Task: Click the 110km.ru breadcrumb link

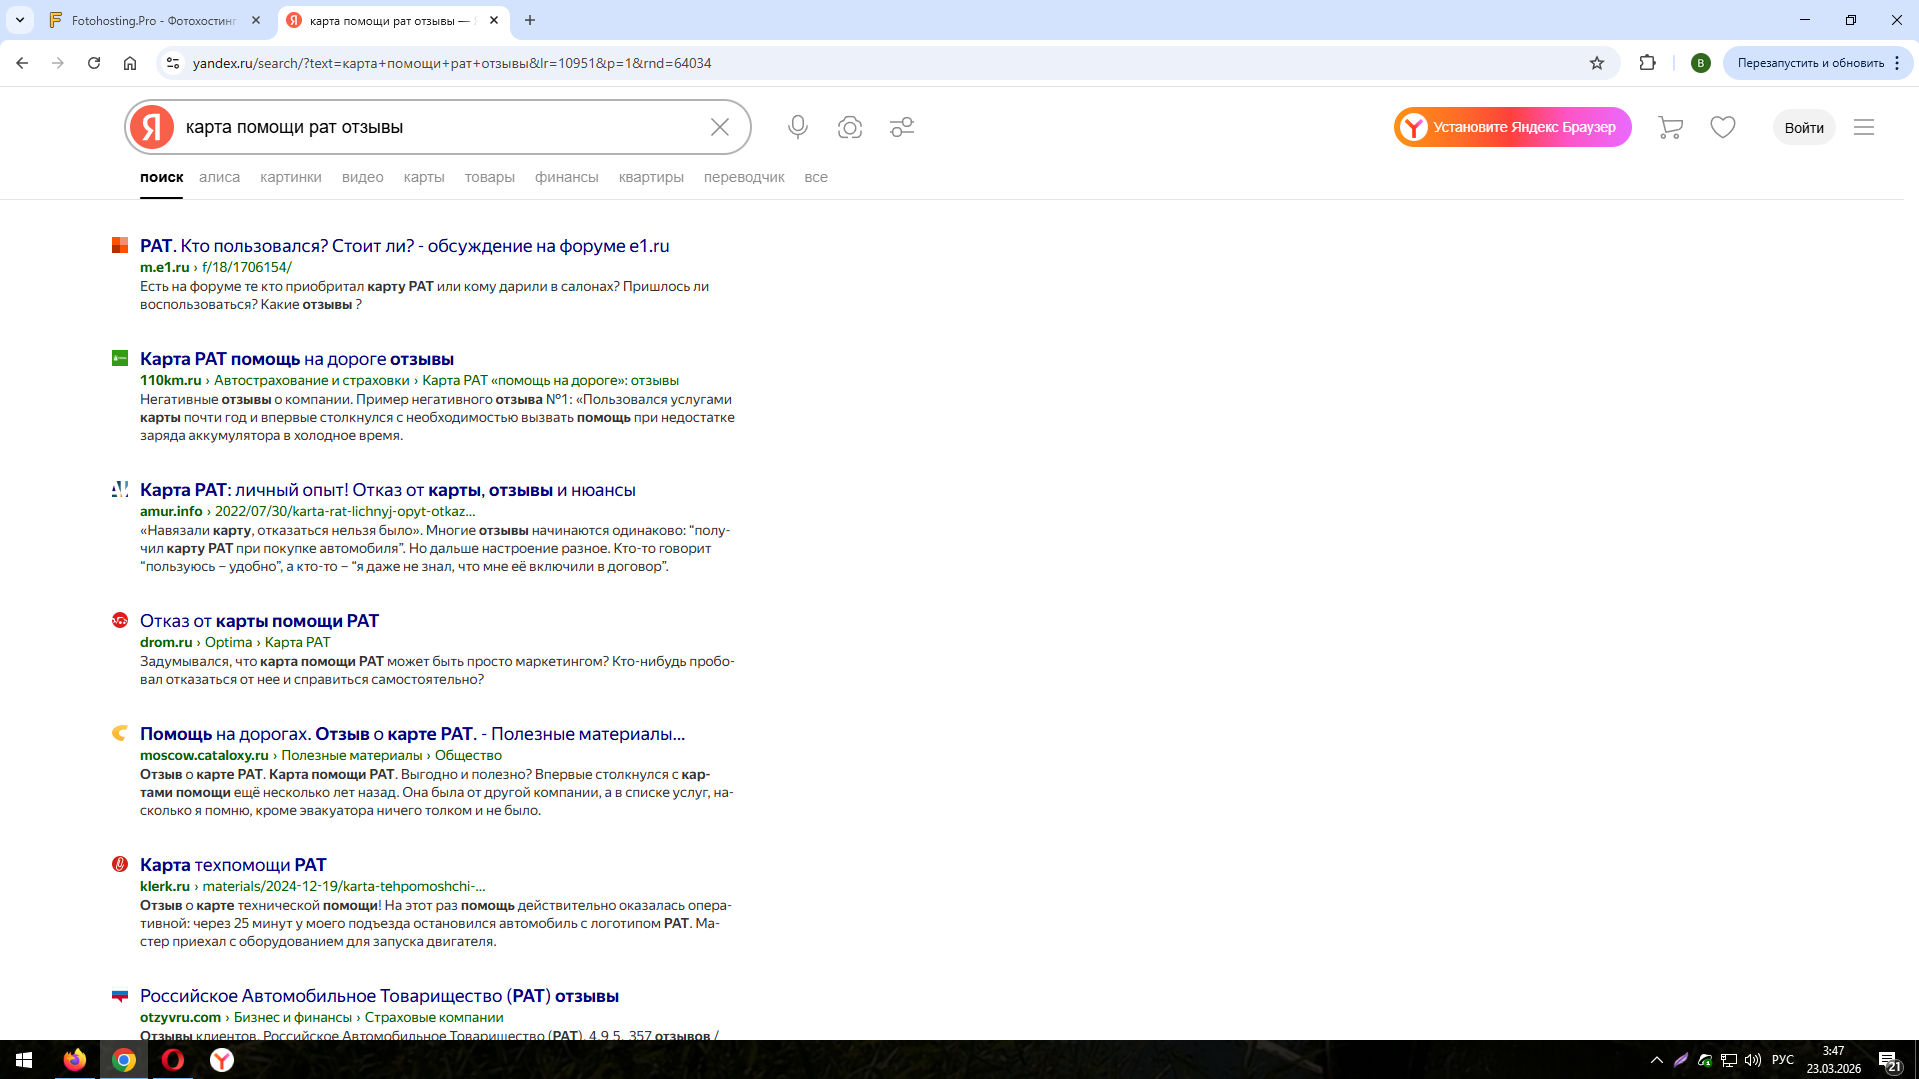Action: [x=171, y=380]
